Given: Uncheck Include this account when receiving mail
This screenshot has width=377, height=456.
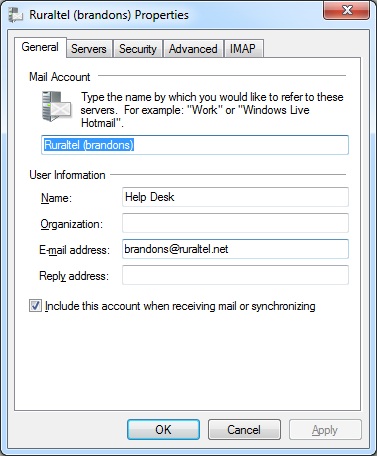Looking at the screenshot, I should (35, 306).
